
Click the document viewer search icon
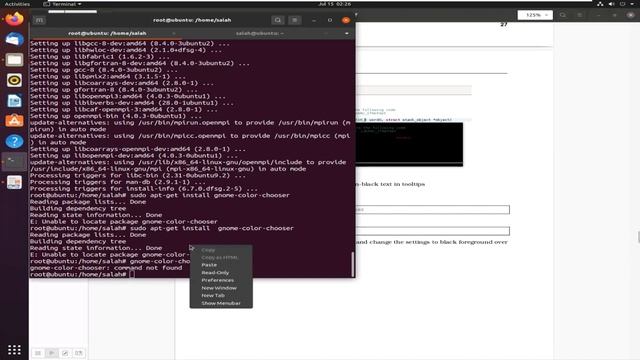pos(563,15)
